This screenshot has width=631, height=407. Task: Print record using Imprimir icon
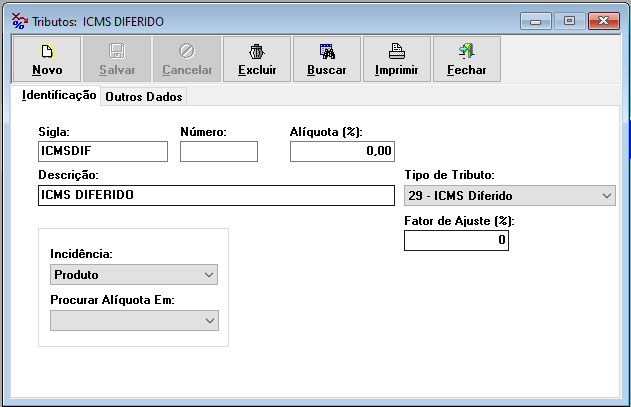396,52
